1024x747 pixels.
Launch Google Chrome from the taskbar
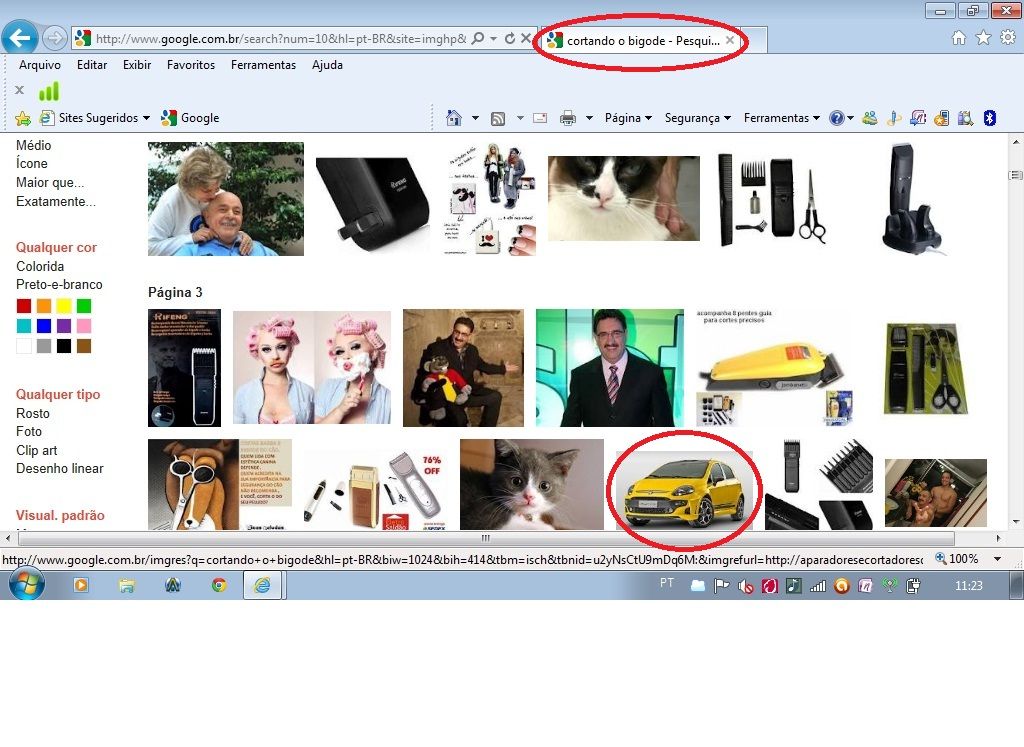(219, 586)
